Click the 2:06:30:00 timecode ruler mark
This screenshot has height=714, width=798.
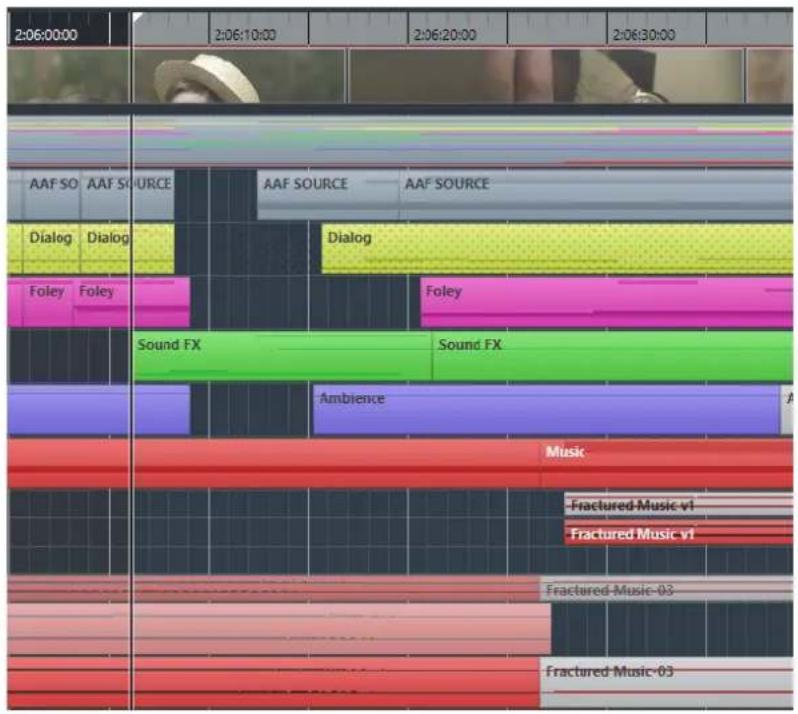[643, 35]
